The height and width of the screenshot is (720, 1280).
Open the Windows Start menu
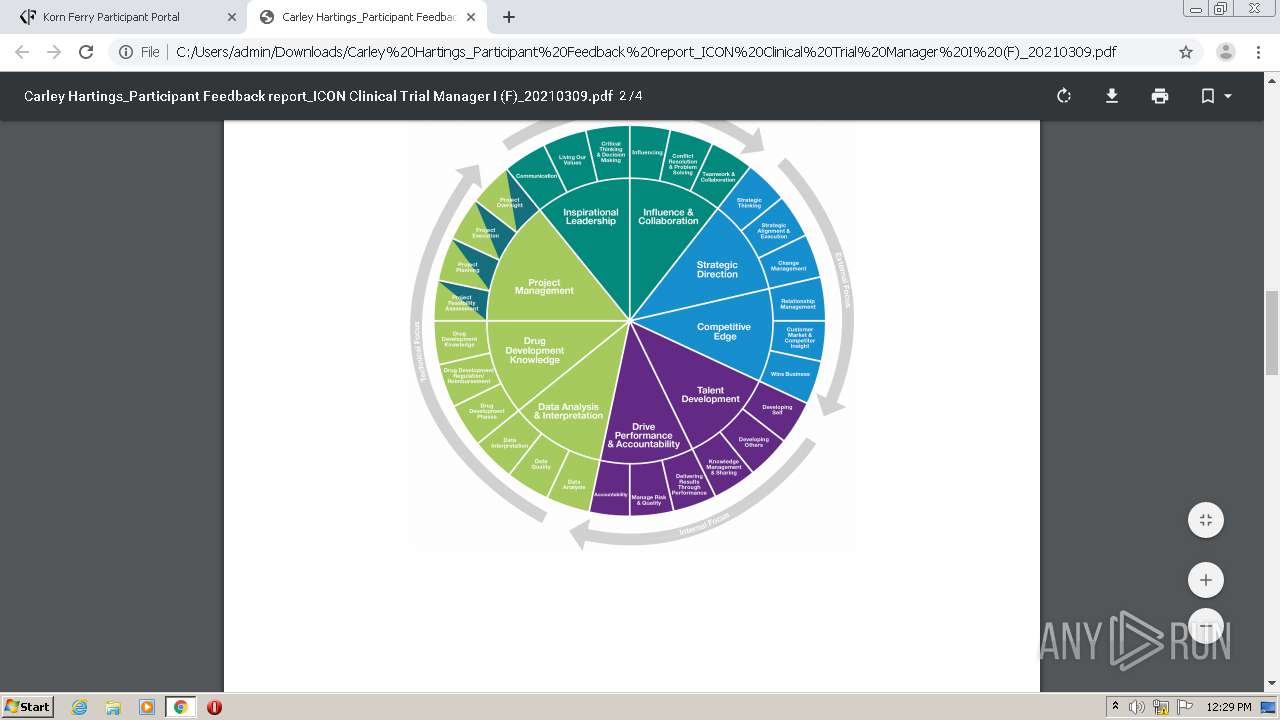point(27,706)
